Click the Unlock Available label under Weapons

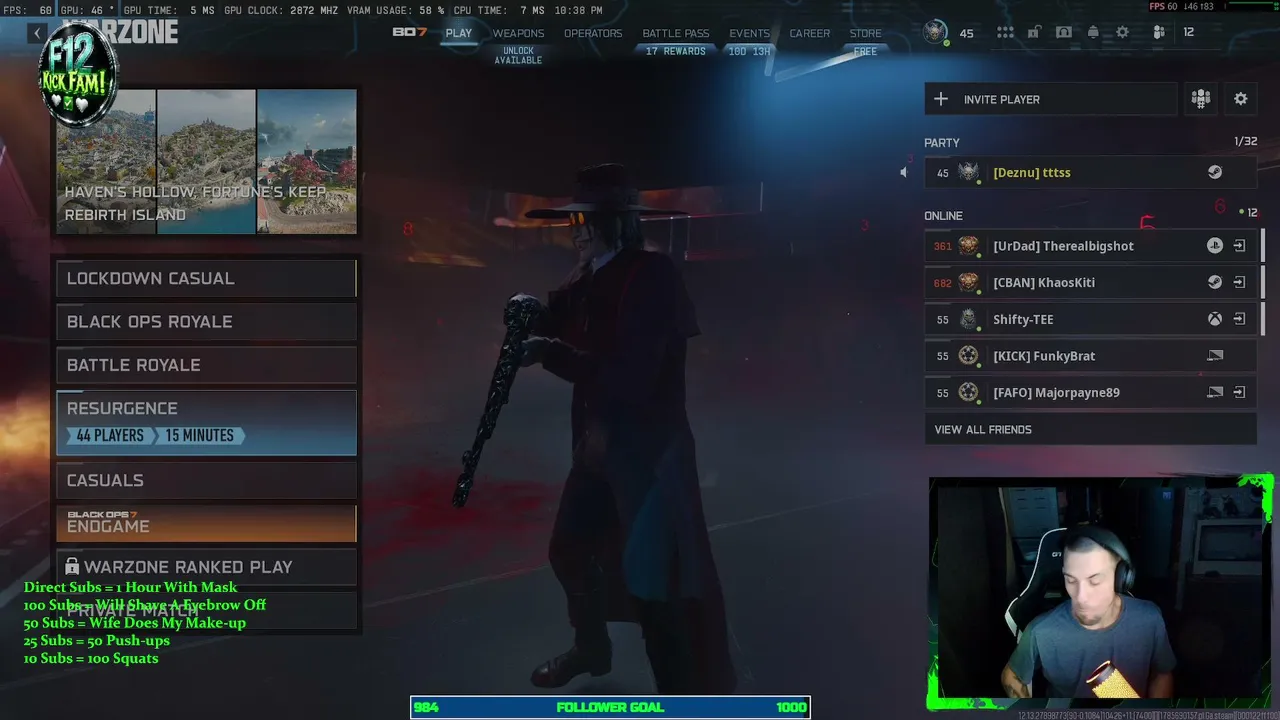click(x=518, y=56)
